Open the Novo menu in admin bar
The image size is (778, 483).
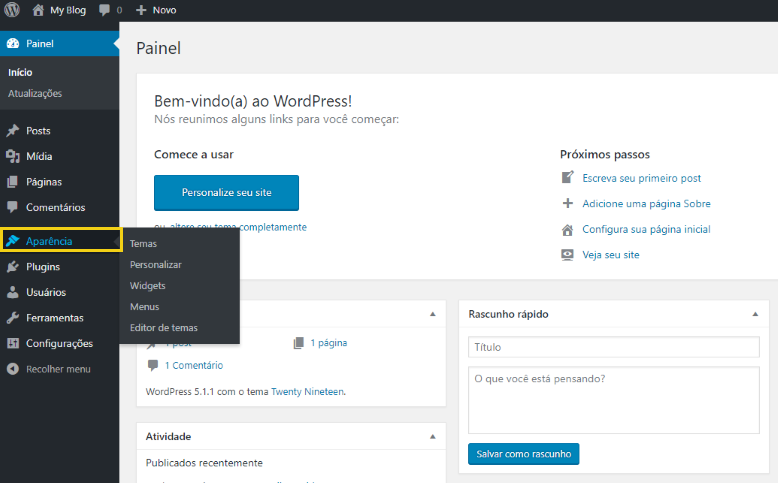coord(164,10)
